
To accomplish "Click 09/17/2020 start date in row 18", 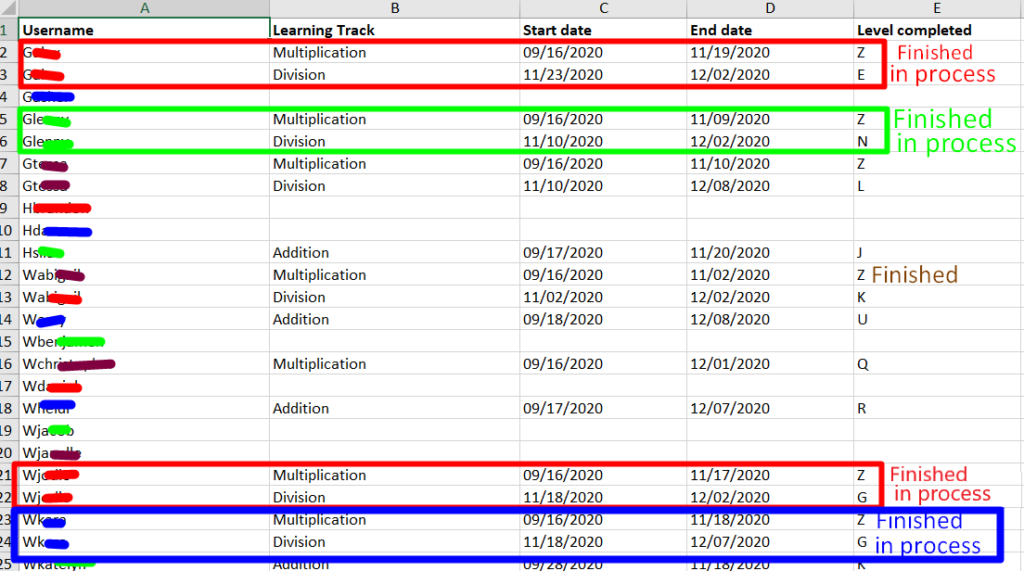I will 603,408.
